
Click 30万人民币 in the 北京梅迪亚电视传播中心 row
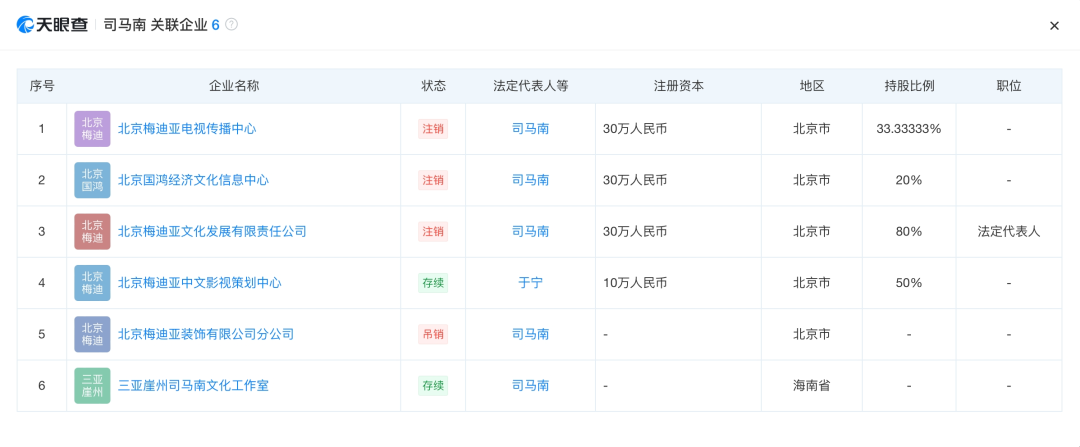[635, 129]
